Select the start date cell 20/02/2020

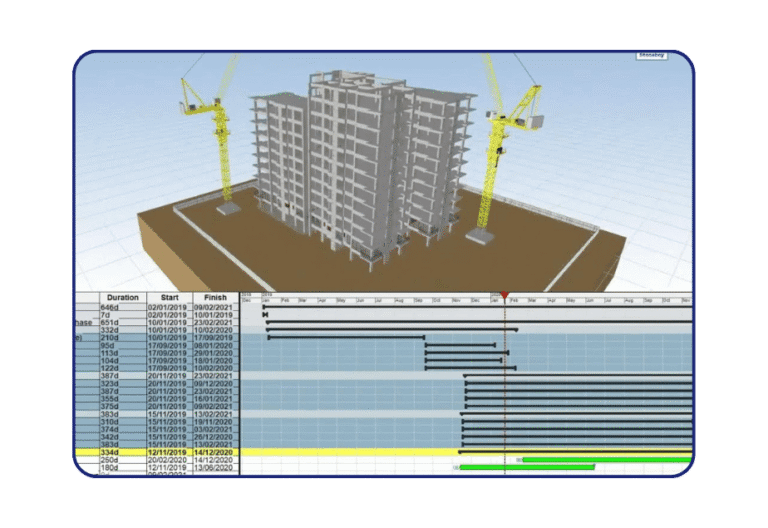[x=169, y=460]
